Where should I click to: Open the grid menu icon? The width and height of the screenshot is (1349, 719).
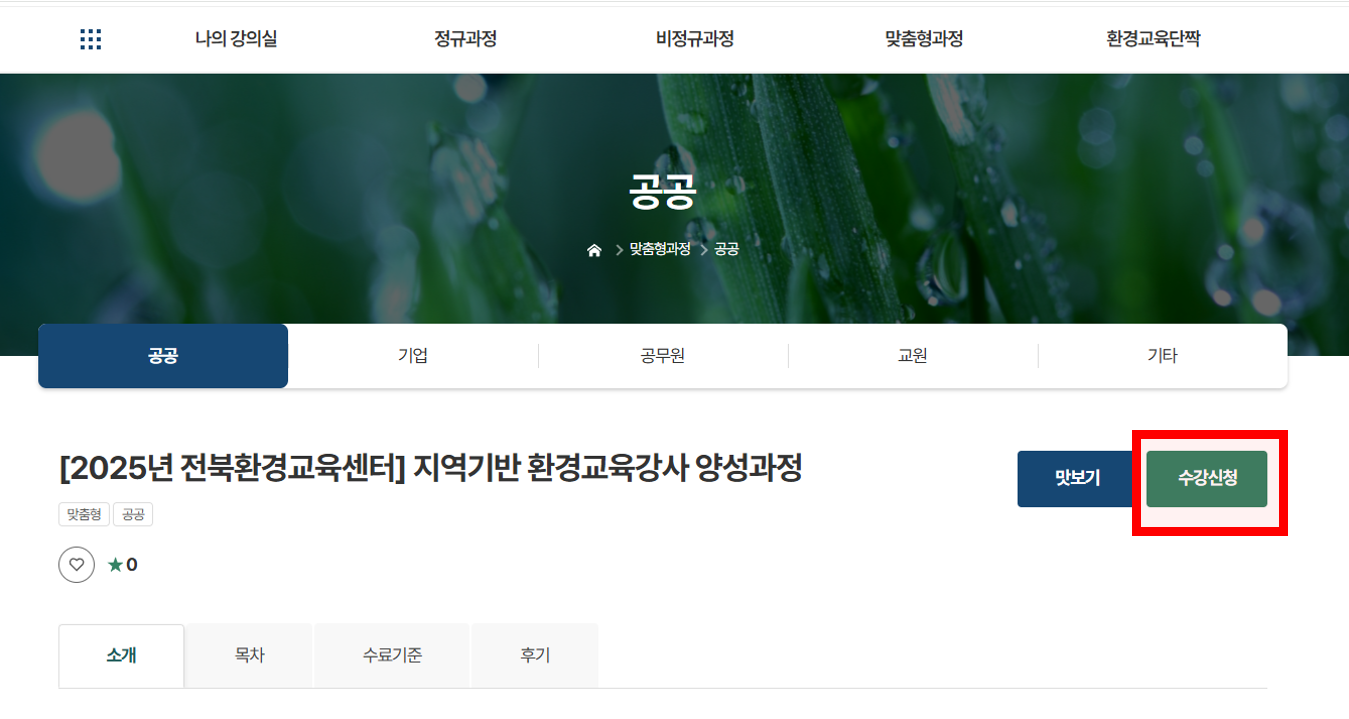91,39
